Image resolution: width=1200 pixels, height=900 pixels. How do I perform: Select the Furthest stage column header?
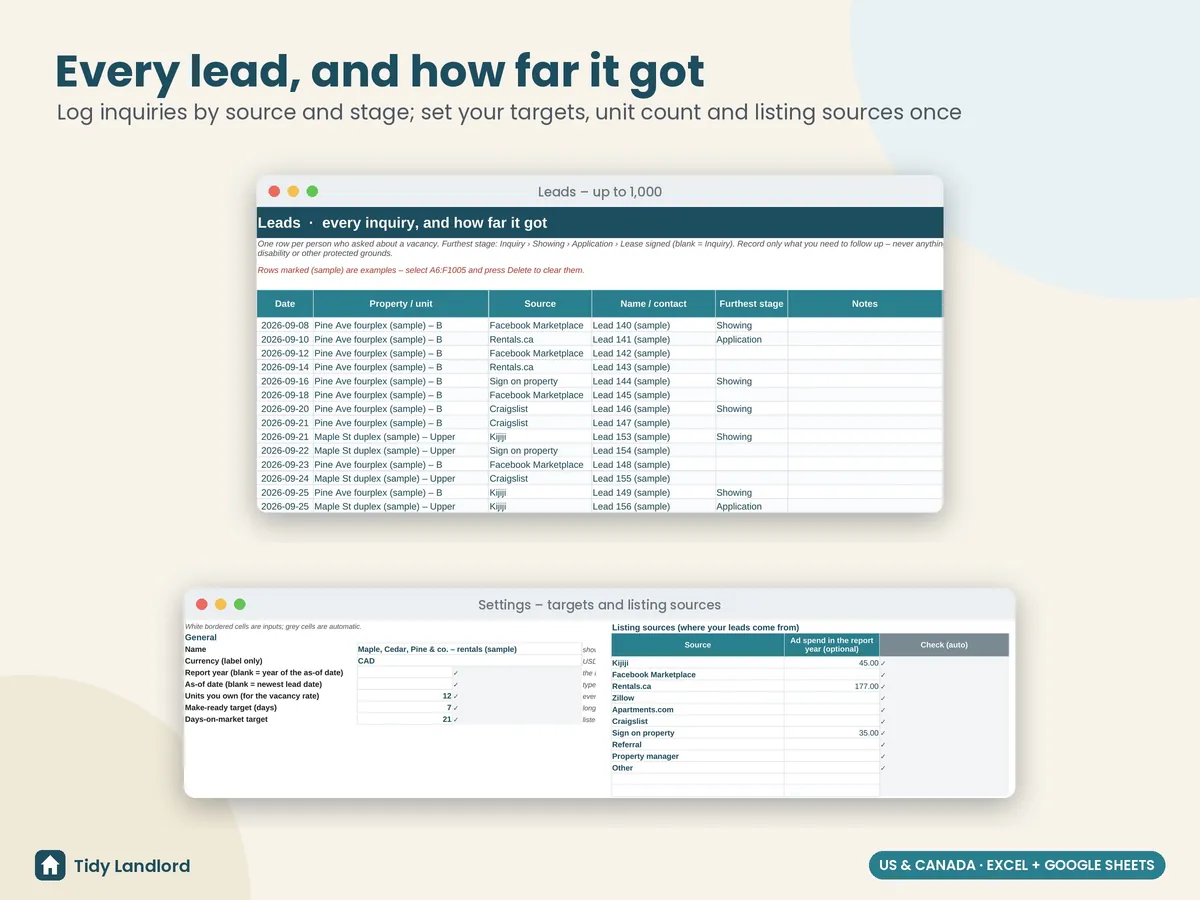tap(751, 304)
